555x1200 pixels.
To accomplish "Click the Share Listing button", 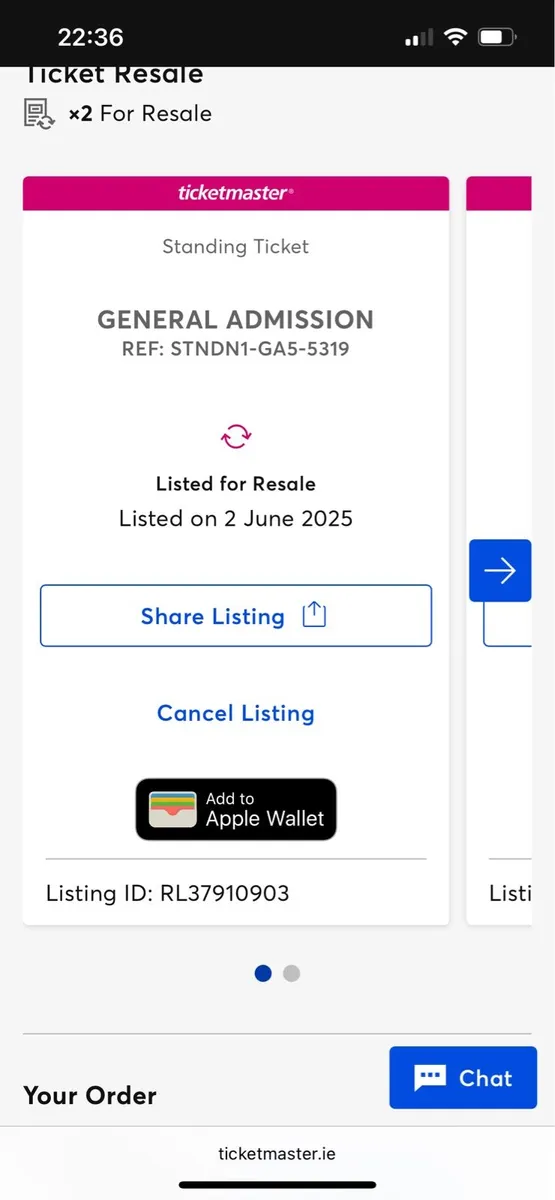I will (236, 616).
